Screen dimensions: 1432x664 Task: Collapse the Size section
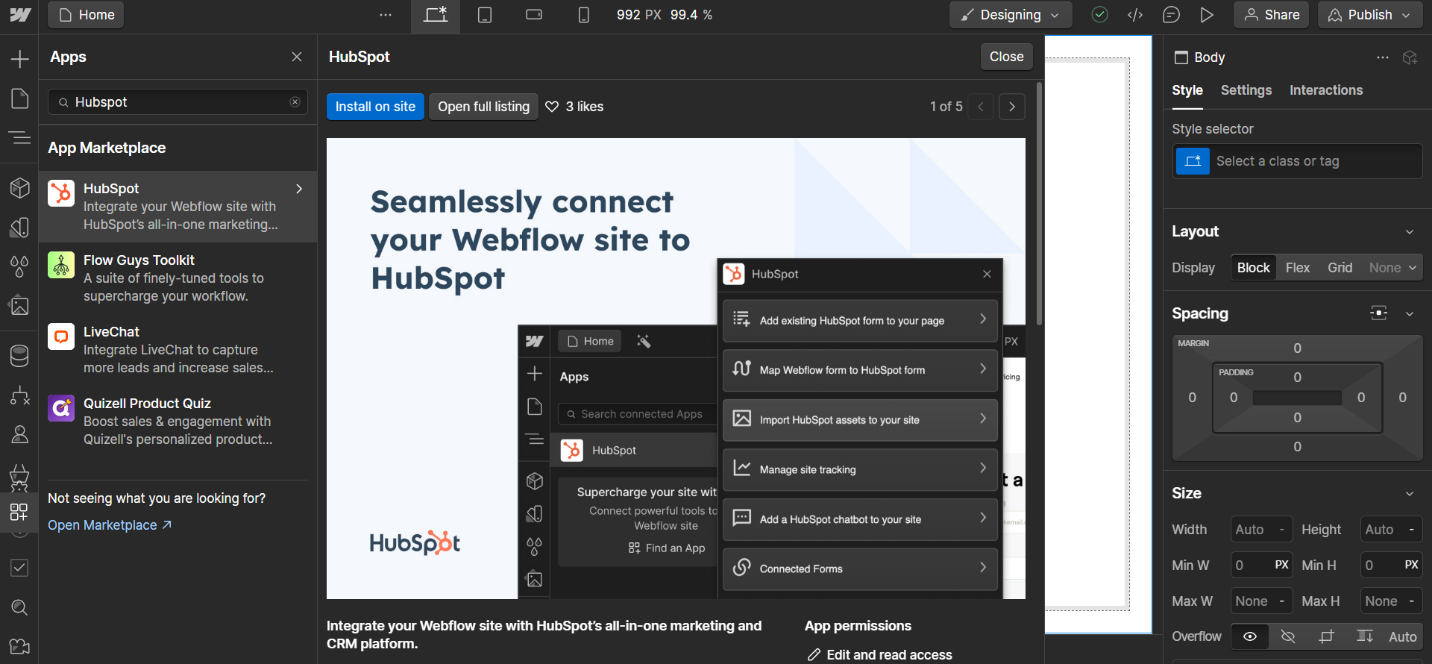coord(1410,494)
